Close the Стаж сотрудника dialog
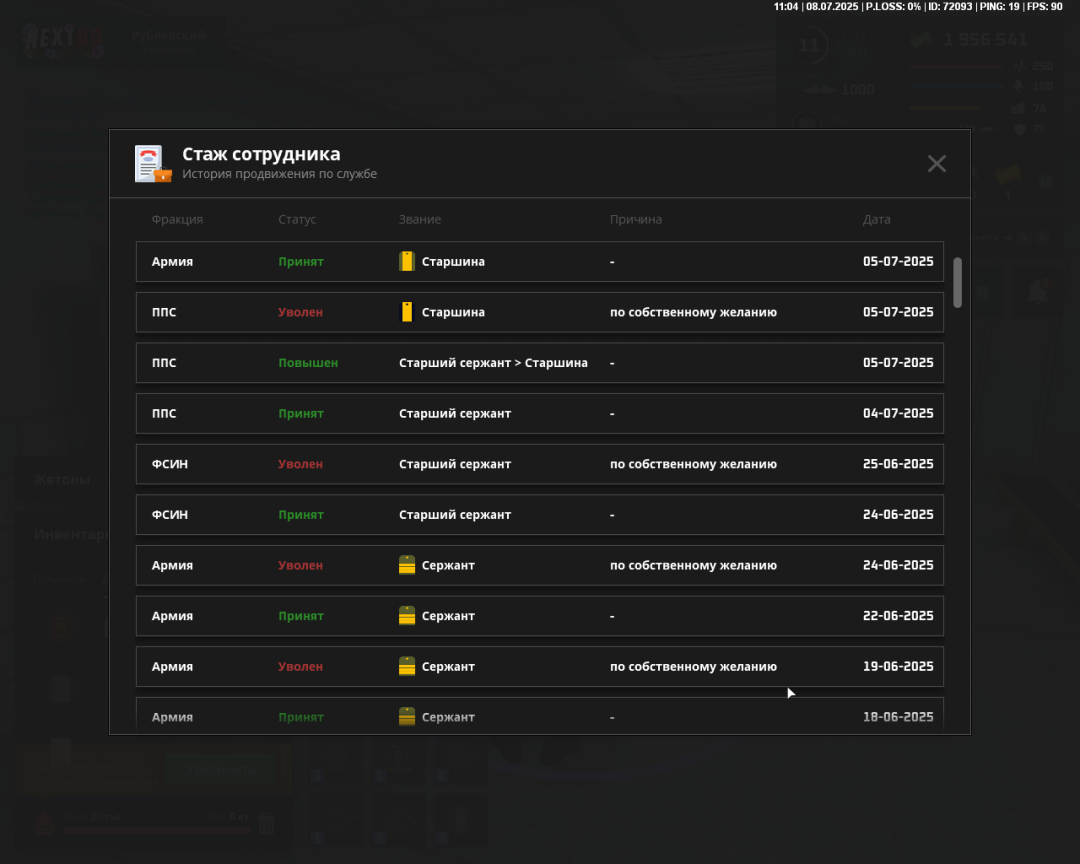The image size is (1080, 864). coord(936,163)
